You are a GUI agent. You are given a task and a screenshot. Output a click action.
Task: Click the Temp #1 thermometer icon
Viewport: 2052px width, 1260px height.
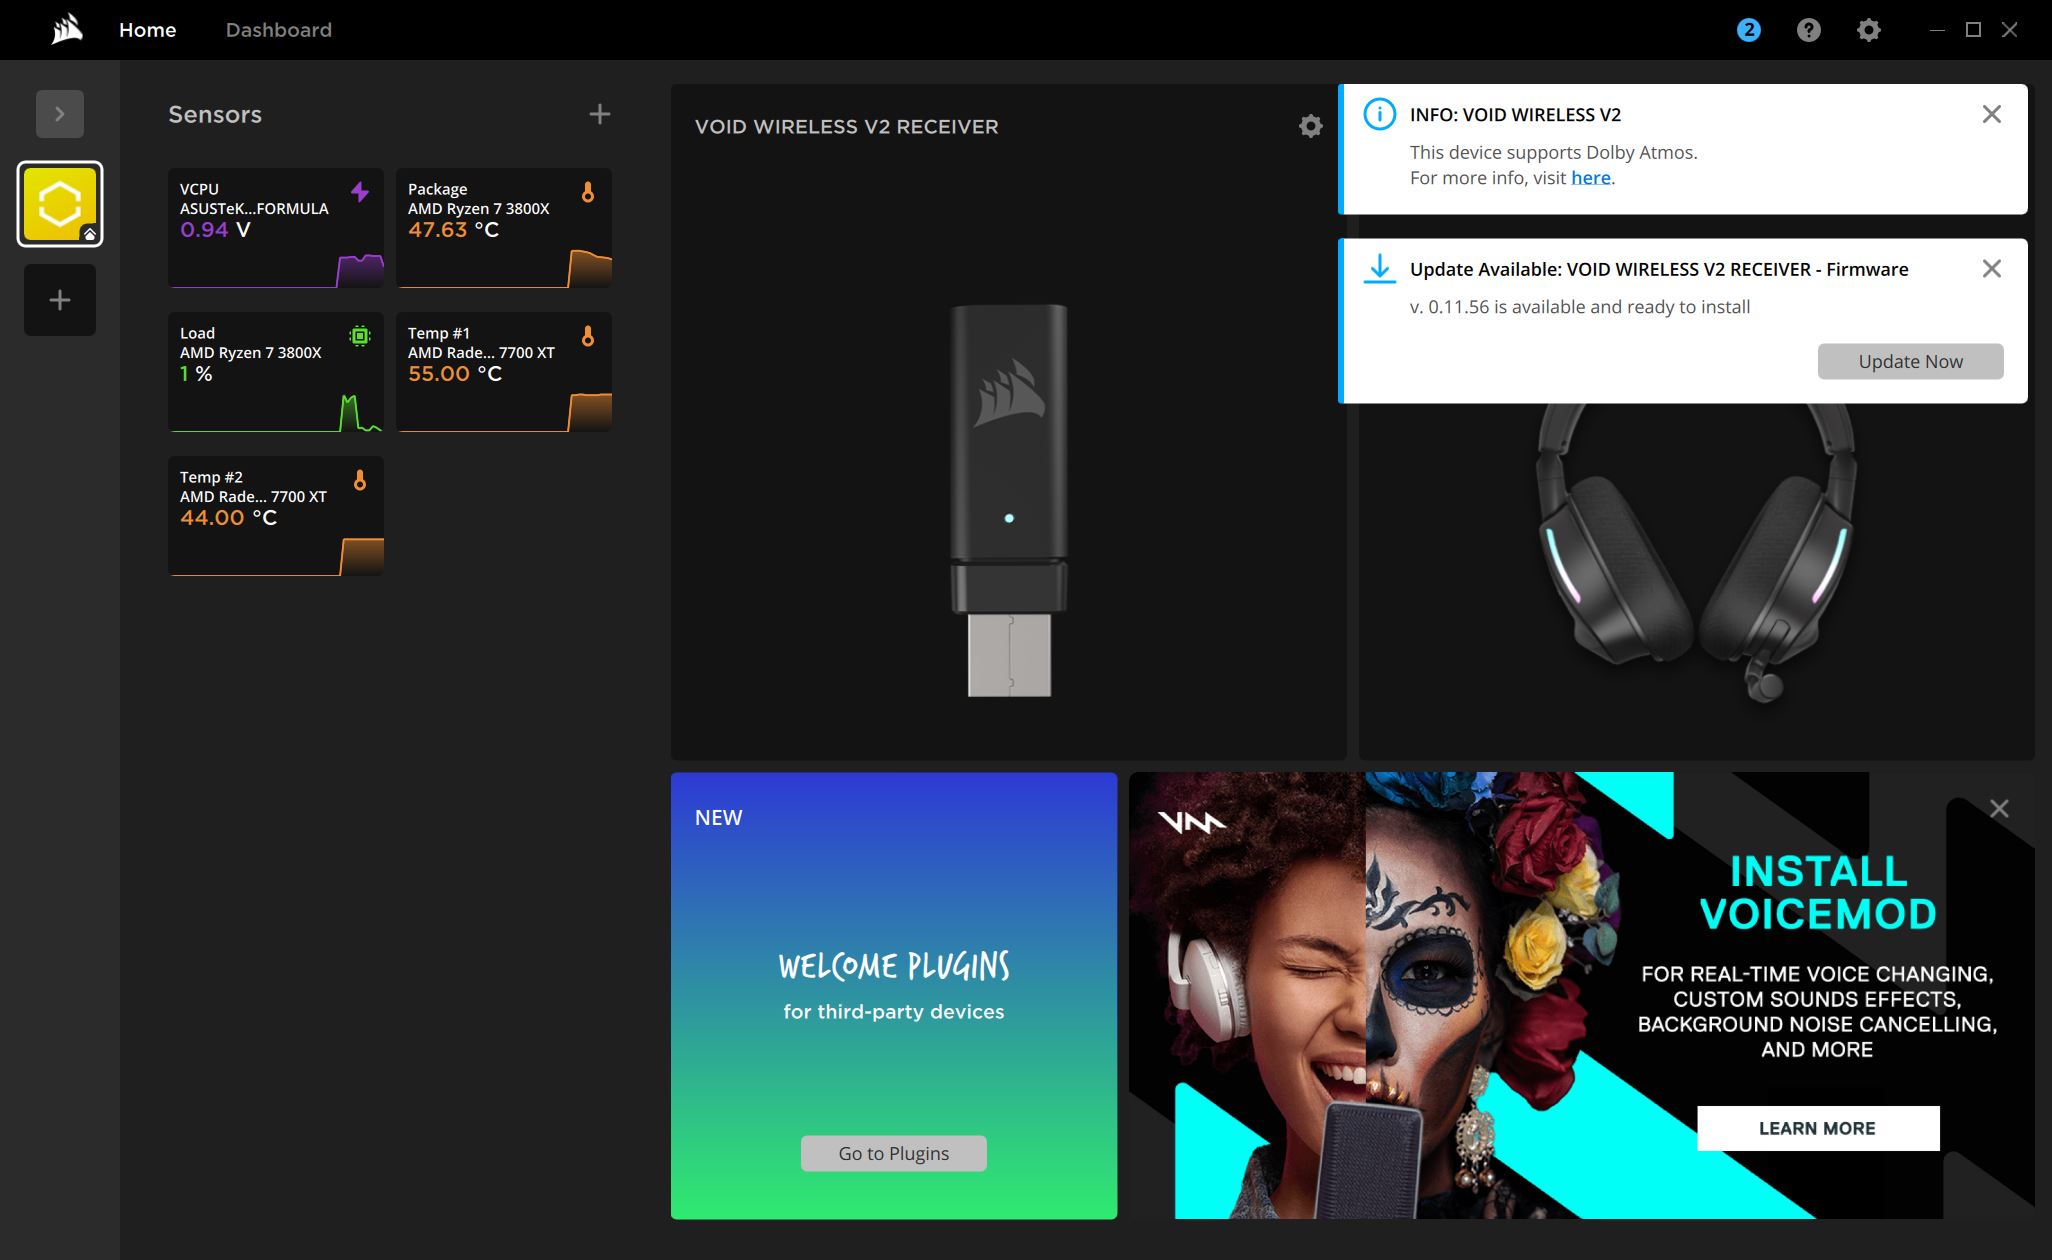(588, 336)
